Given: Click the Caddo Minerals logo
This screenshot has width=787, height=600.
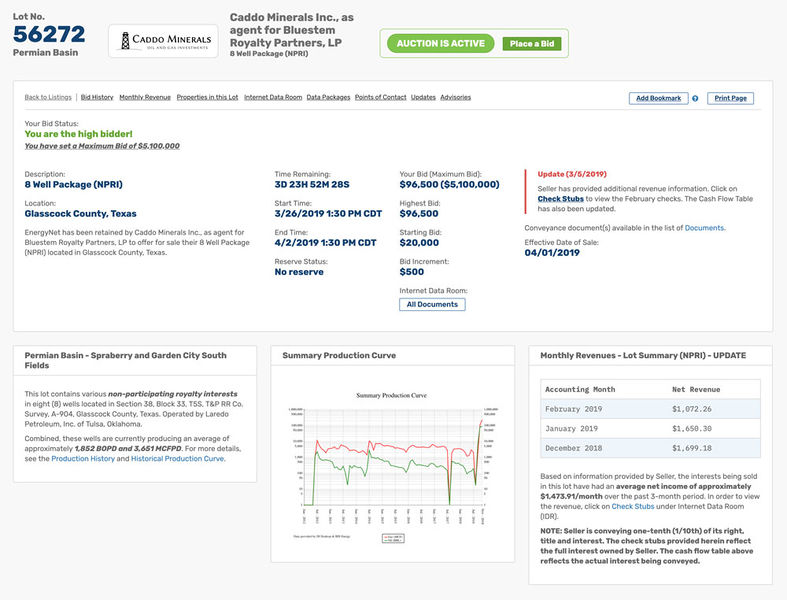Looking at the screenshot, I should click(163, 41).
